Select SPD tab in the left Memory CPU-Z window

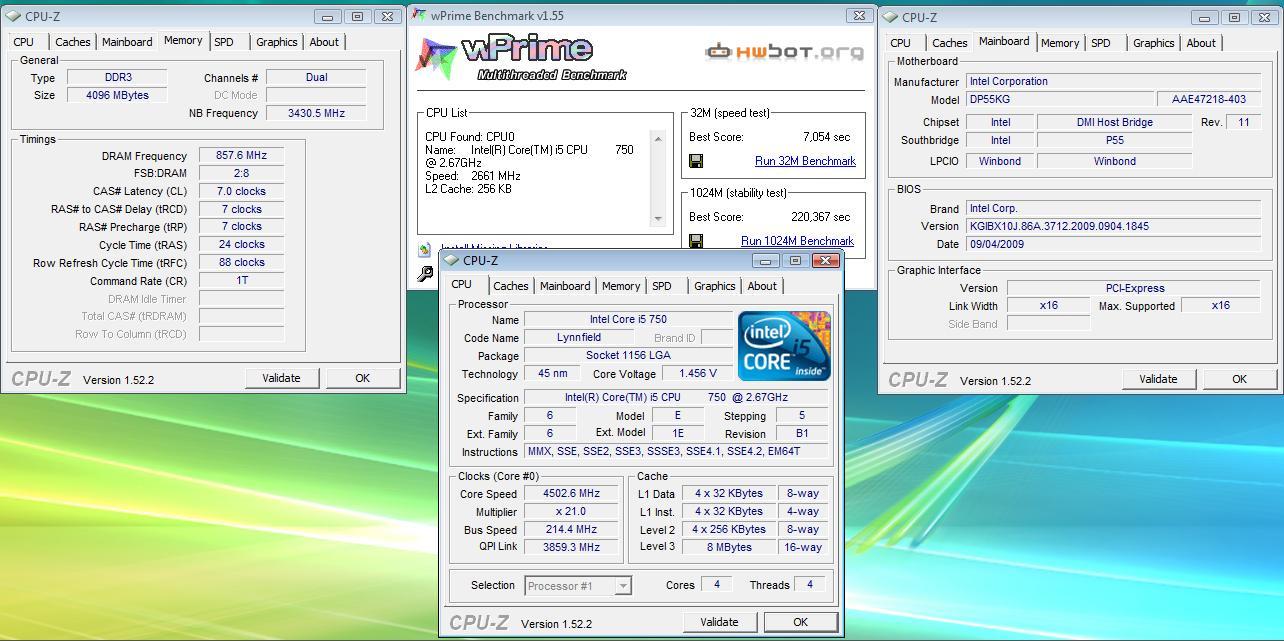pos(224,42)
